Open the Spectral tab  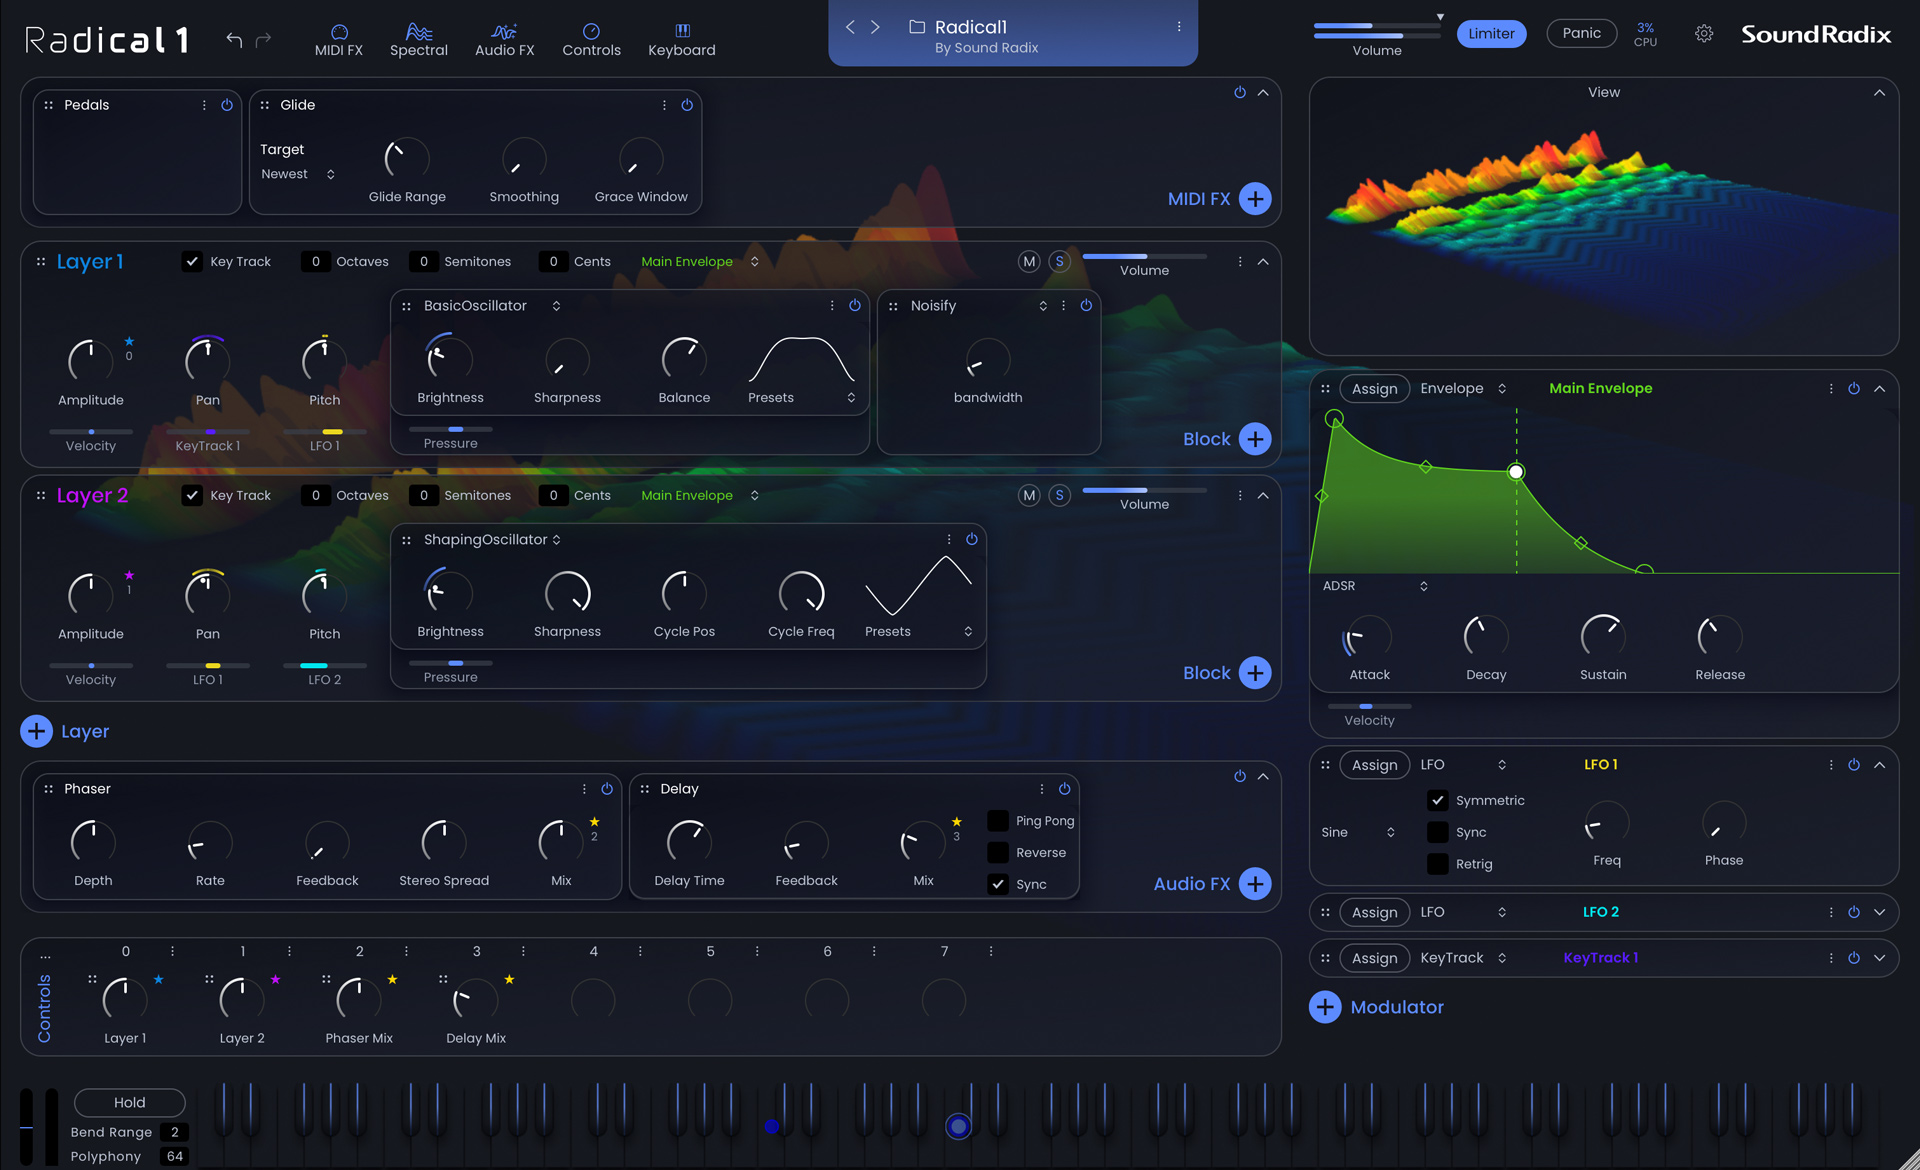click(418, 39)
